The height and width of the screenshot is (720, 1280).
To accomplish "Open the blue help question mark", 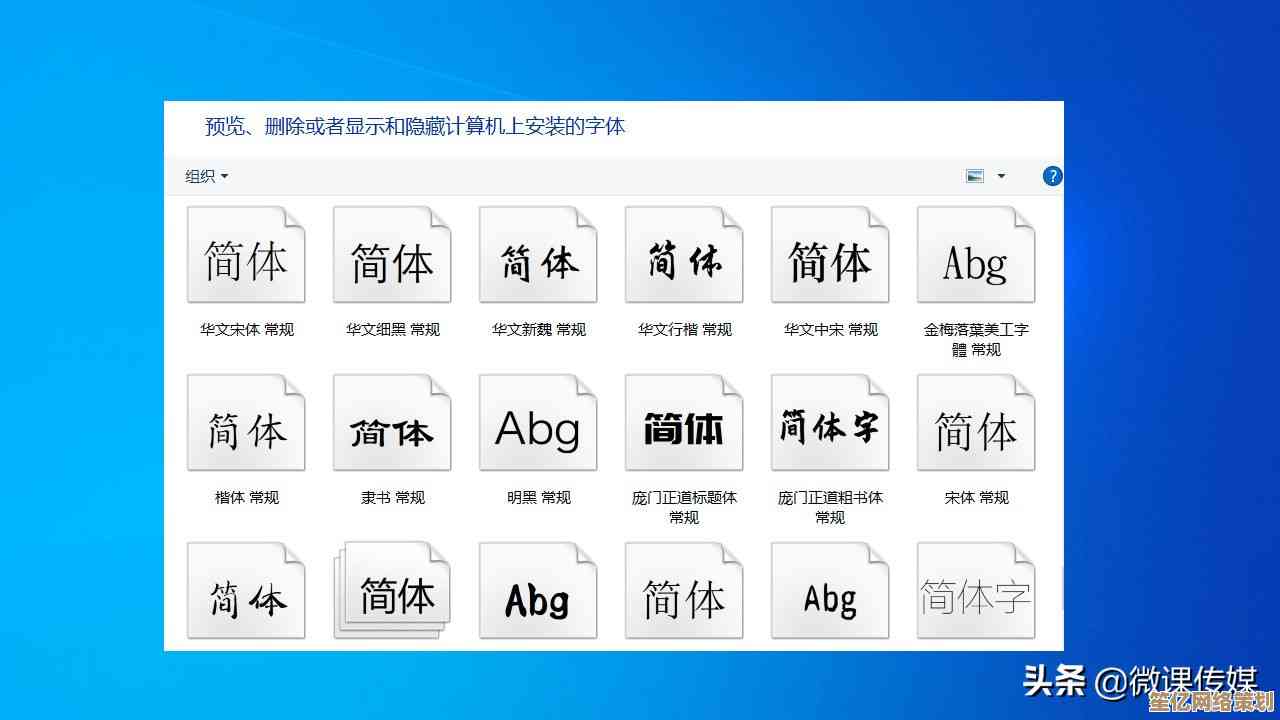I will point(1052,176).
